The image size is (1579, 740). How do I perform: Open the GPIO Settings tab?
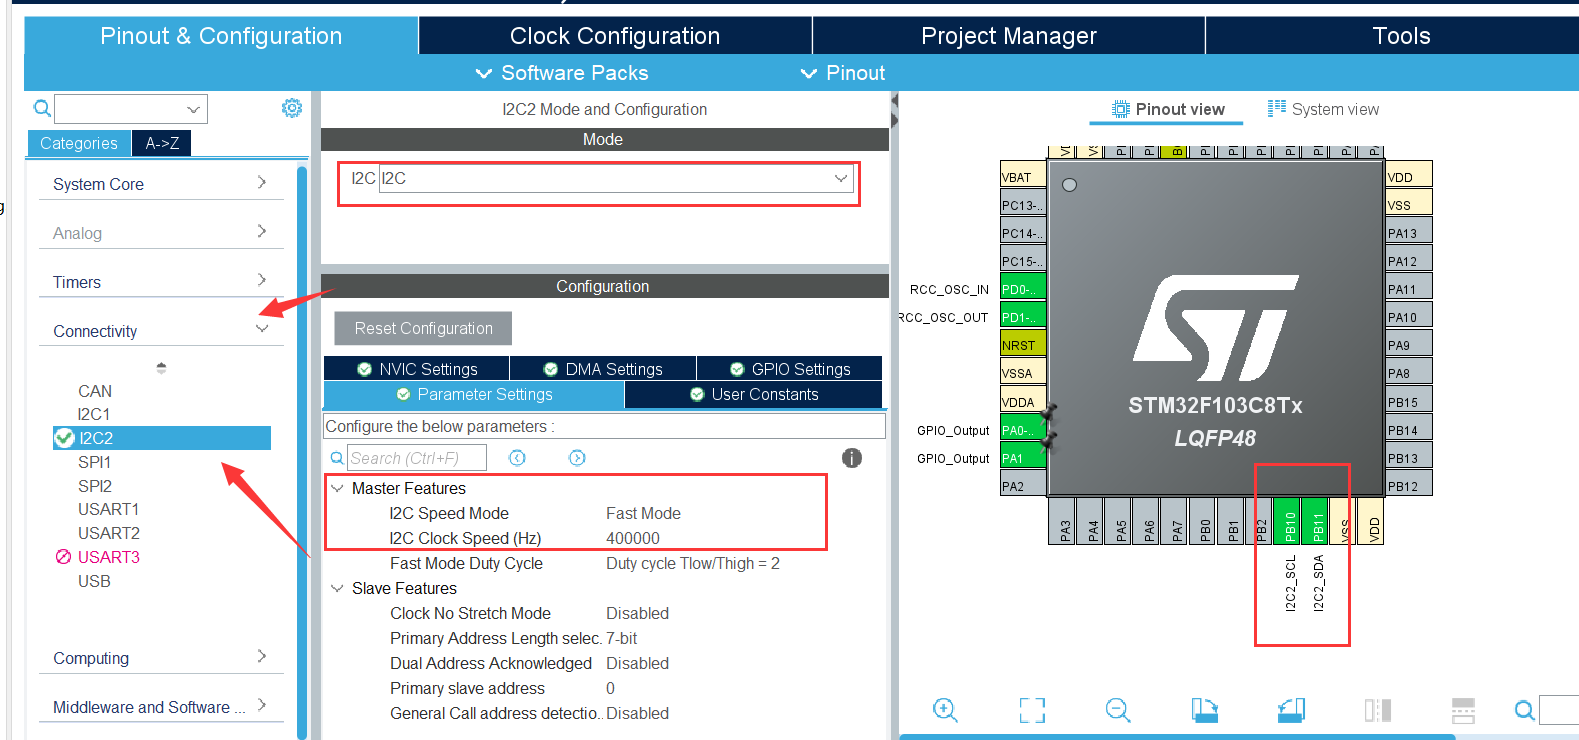pos(790,369)
